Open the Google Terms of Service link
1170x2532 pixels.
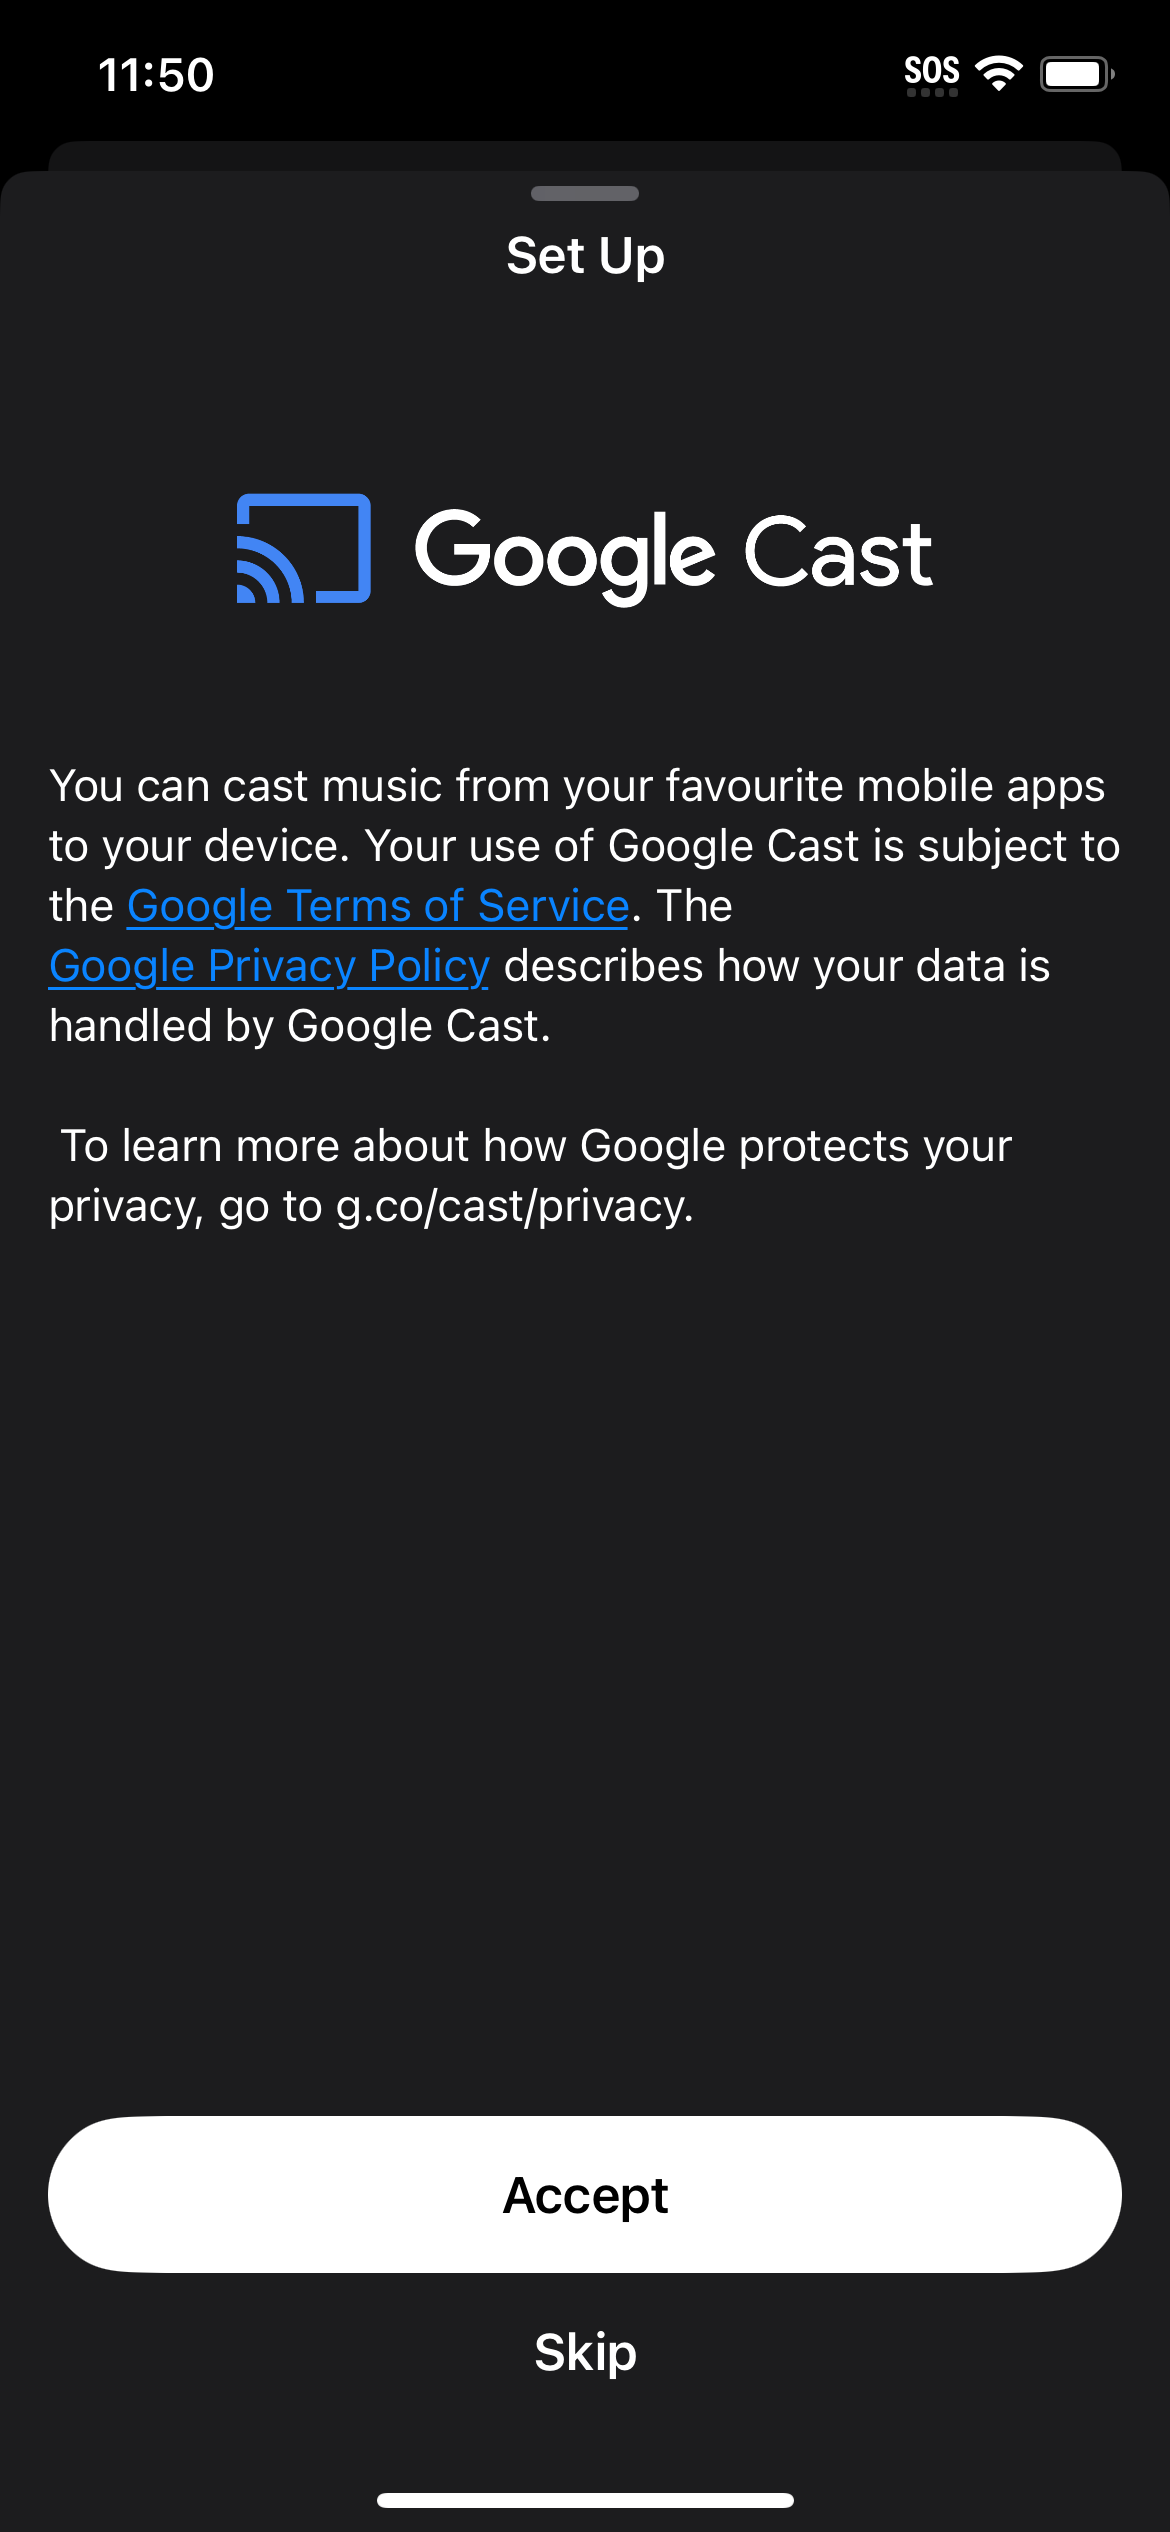coord(377,906)
